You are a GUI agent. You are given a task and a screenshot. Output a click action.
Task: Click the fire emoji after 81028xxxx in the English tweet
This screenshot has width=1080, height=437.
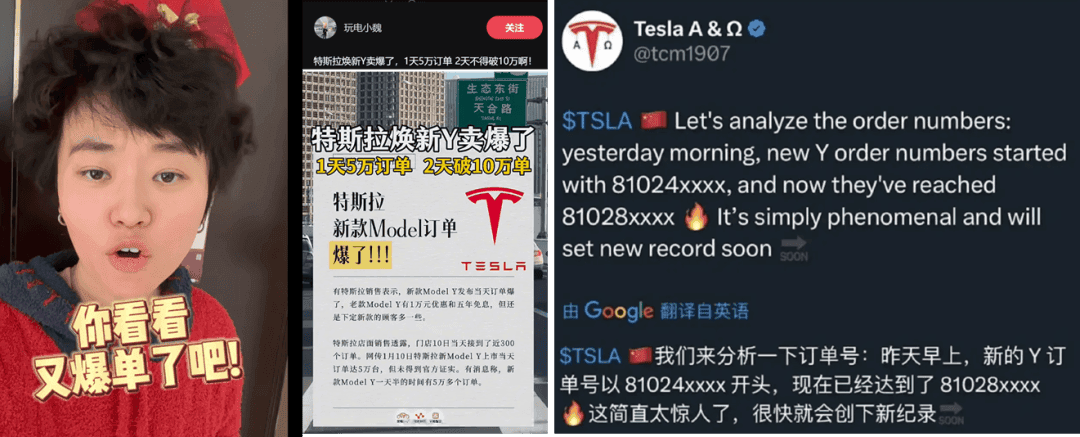pos(696,218)
